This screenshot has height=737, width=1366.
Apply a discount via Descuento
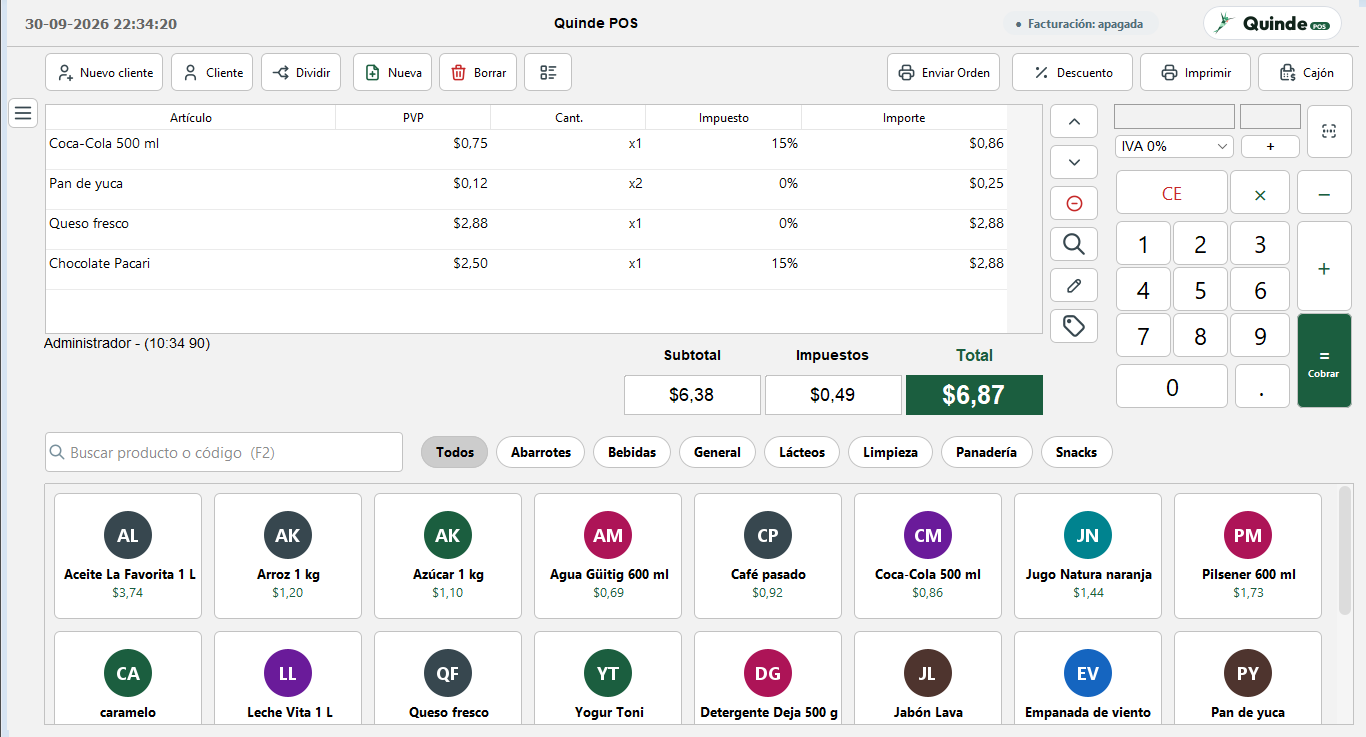(x=1073, y=72)
